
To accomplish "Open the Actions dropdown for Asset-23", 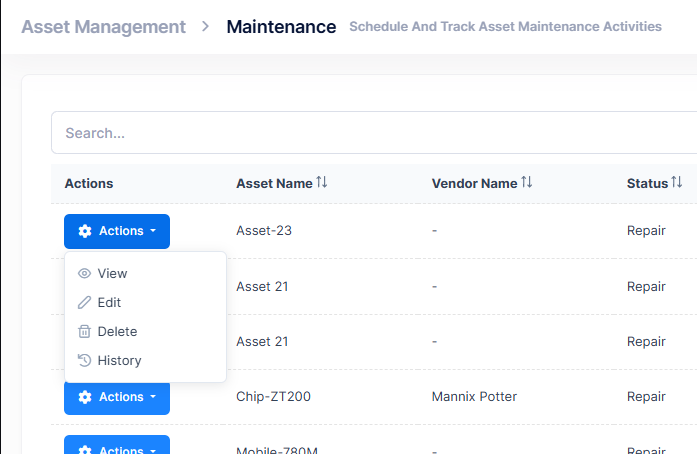I will 117,231.
